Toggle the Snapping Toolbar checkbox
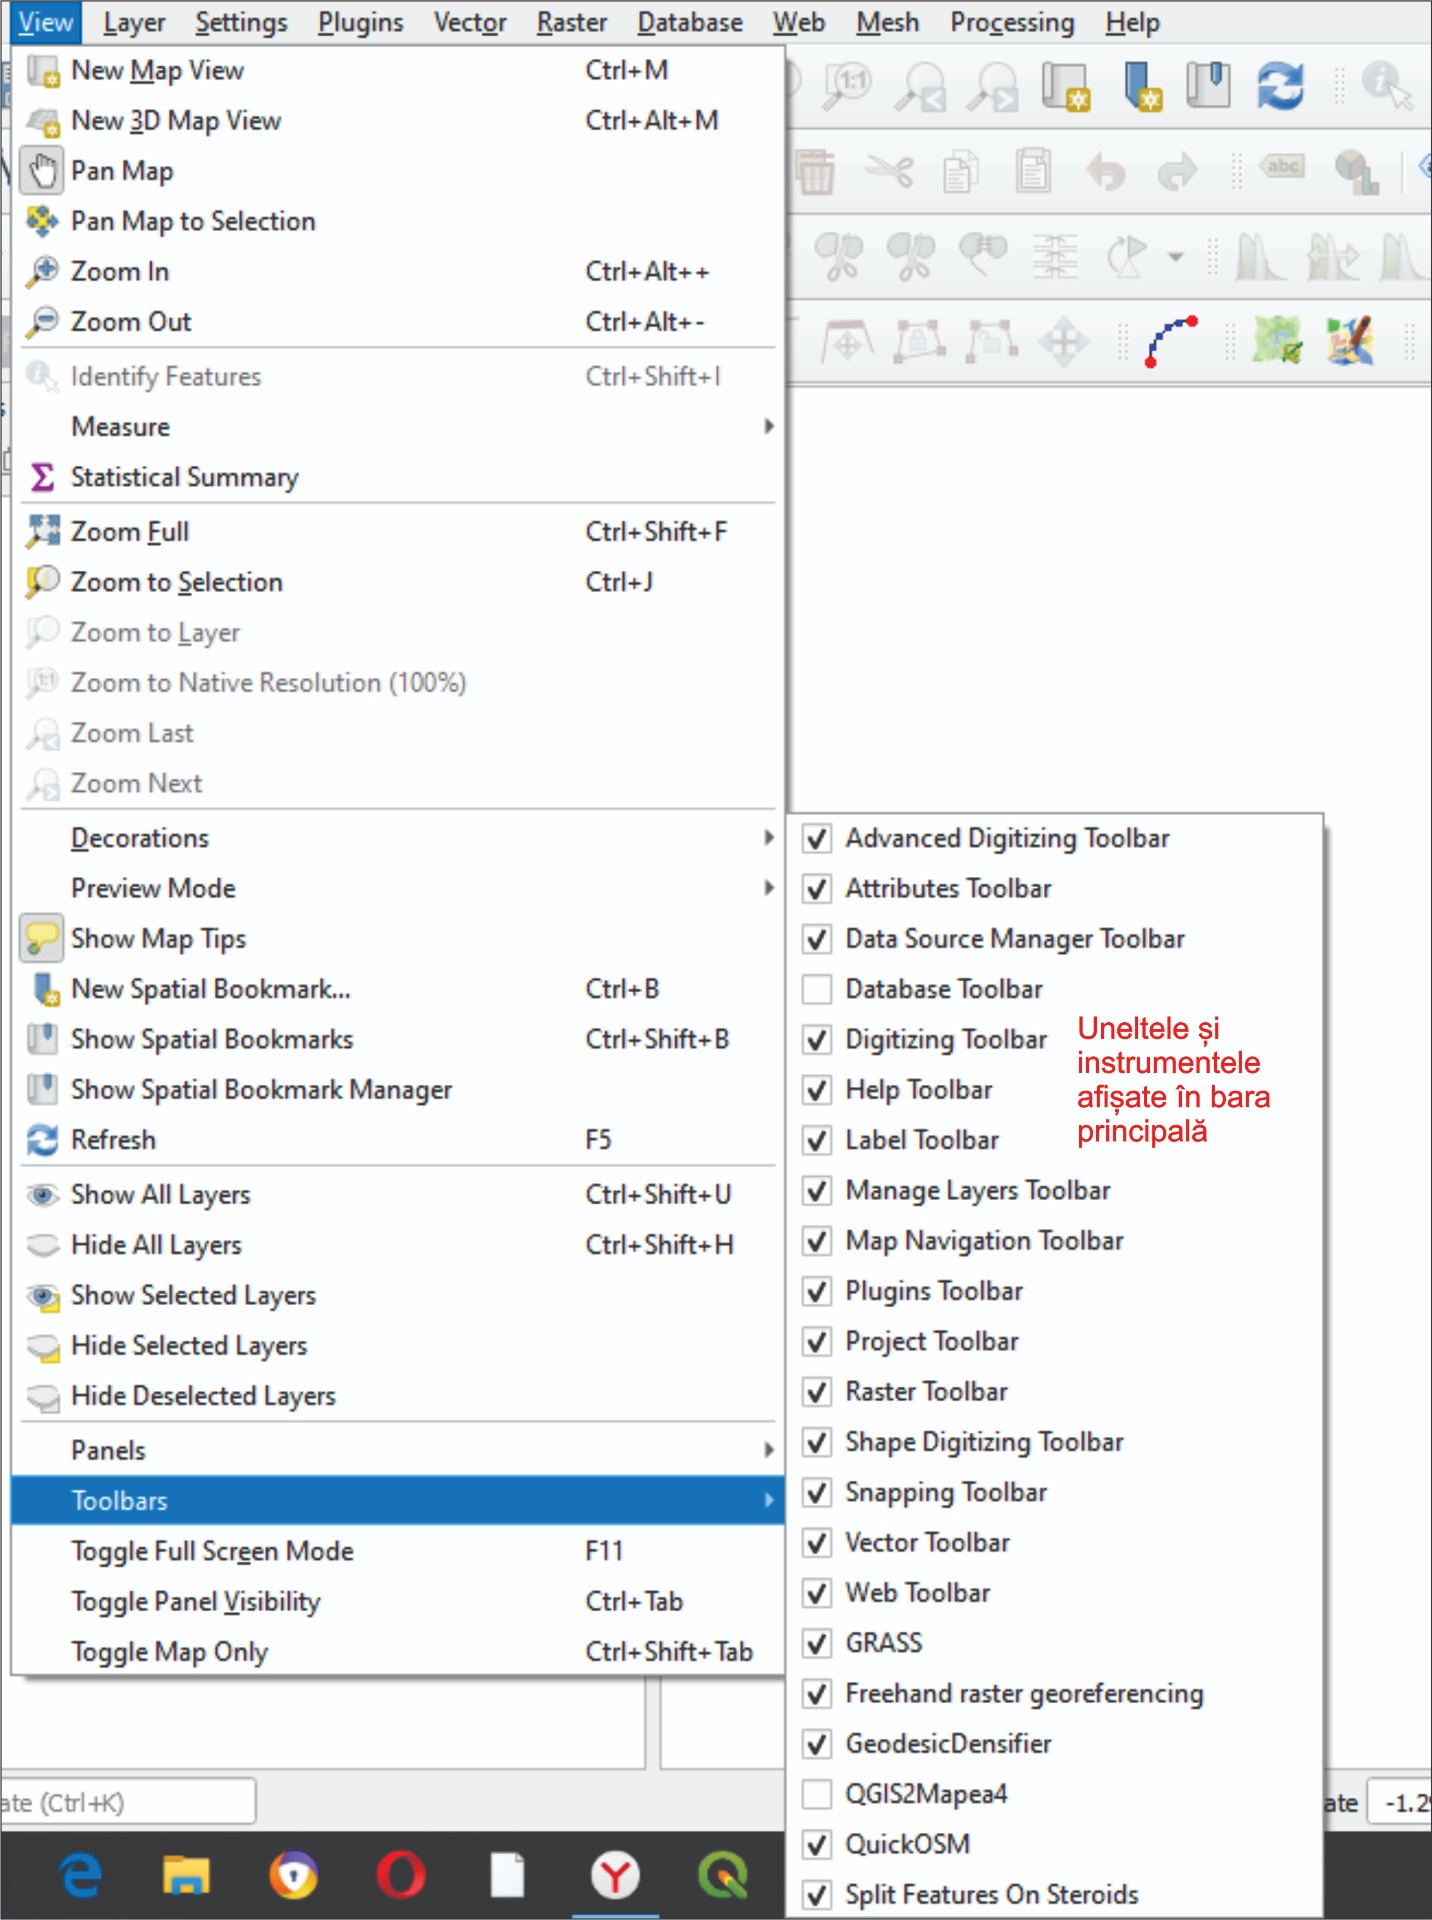 [x=818, y=1492]
